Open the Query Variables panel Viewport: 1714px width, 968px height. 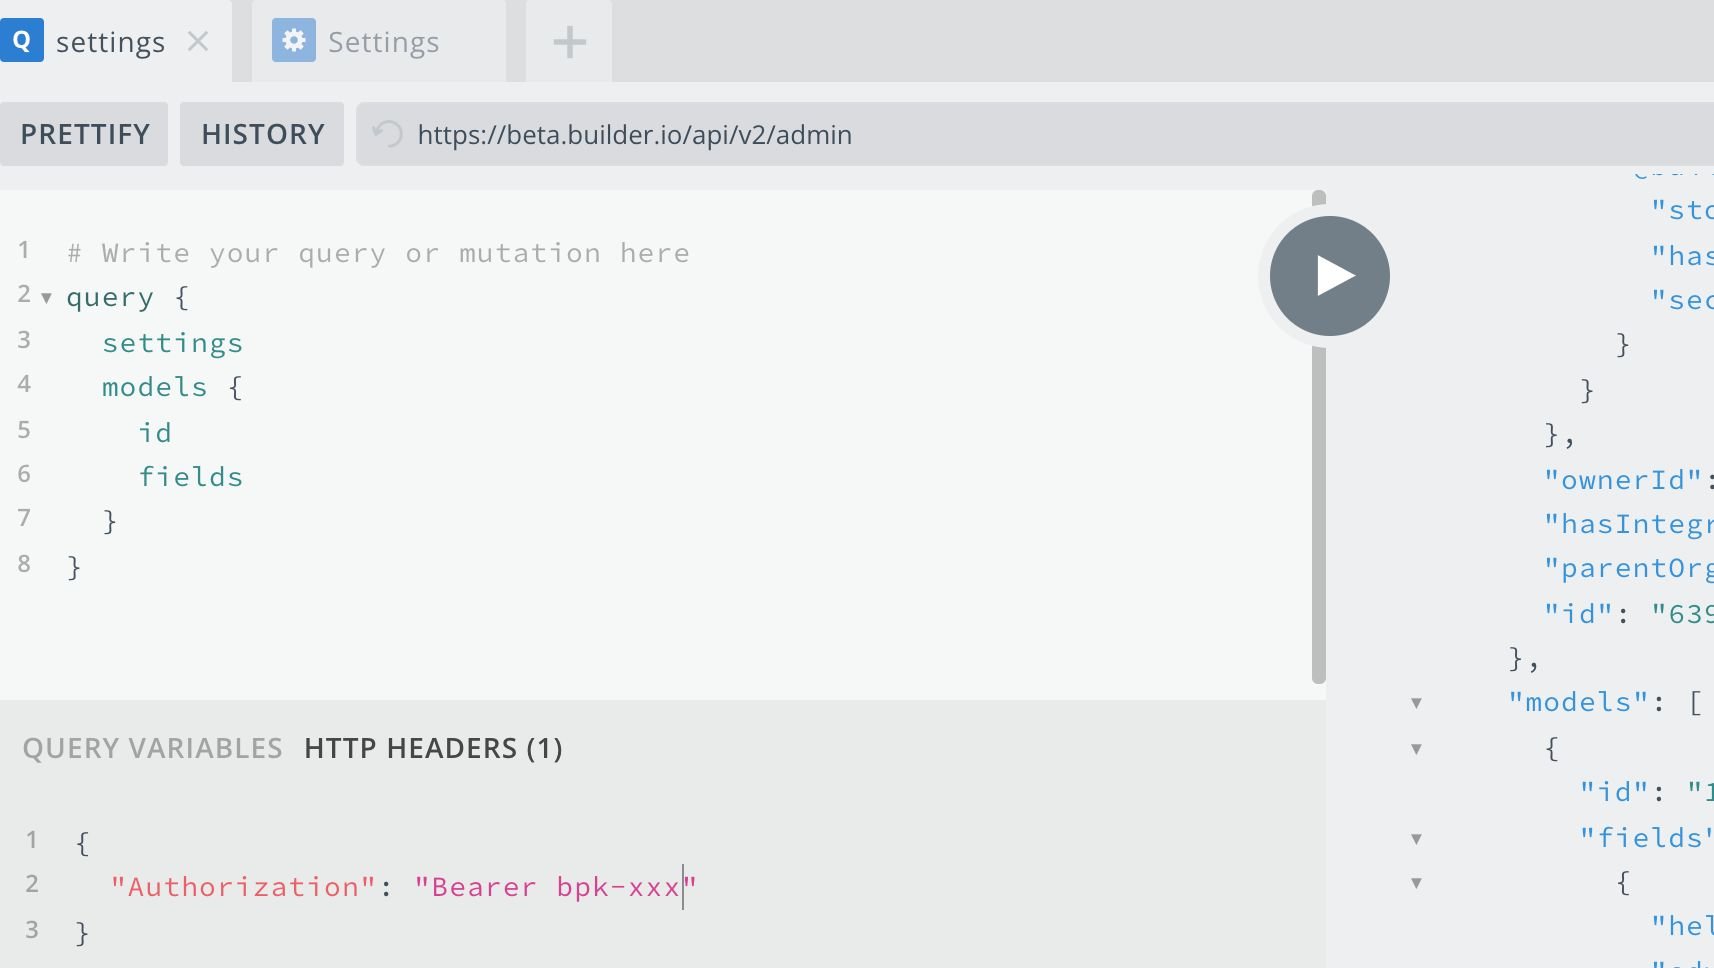click(152, 749)
